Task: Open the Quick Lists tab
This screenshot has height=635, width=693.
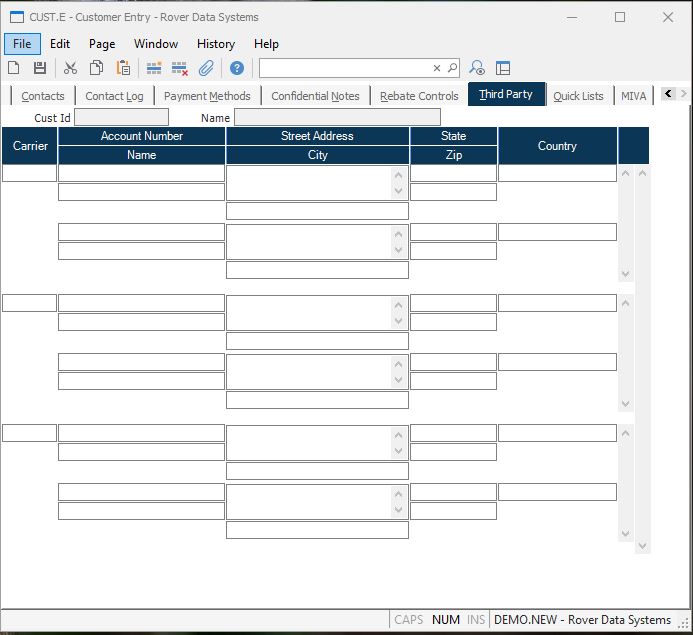Action: (x=578, y=96)
